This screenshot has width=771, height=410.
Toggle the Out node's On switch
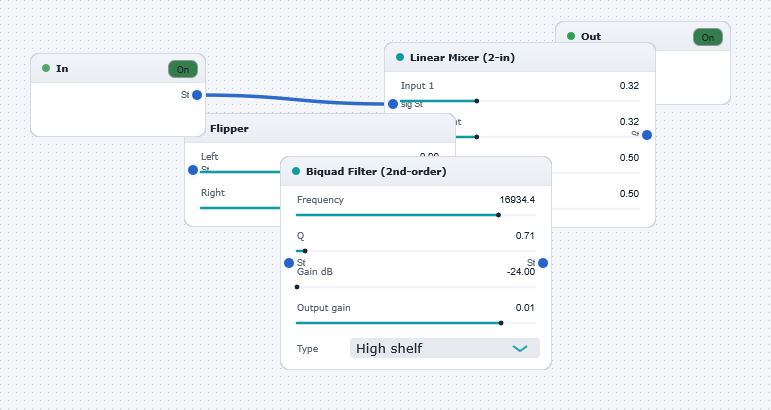click(x=708, y=37)
